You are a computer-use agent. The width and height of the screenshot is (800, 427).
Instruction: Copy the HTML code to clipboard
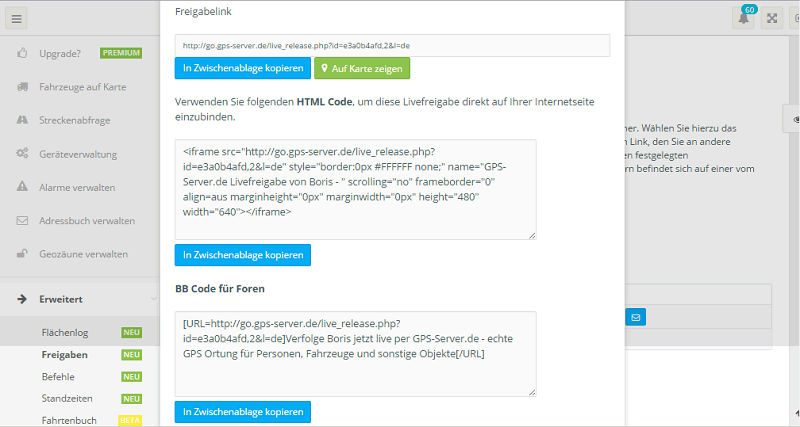(x=243, y=255)
